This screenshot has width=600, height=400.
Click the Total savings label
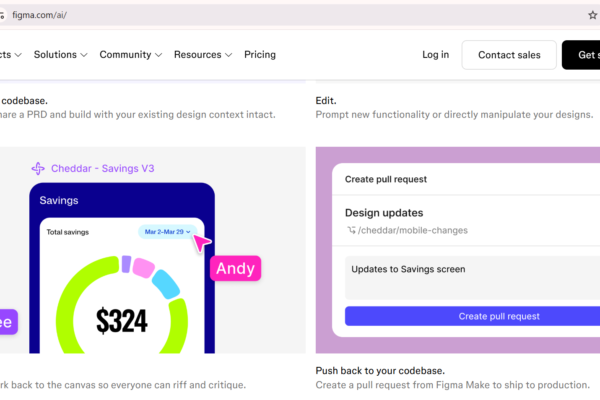pyautogui.click(x=68, y=232)
